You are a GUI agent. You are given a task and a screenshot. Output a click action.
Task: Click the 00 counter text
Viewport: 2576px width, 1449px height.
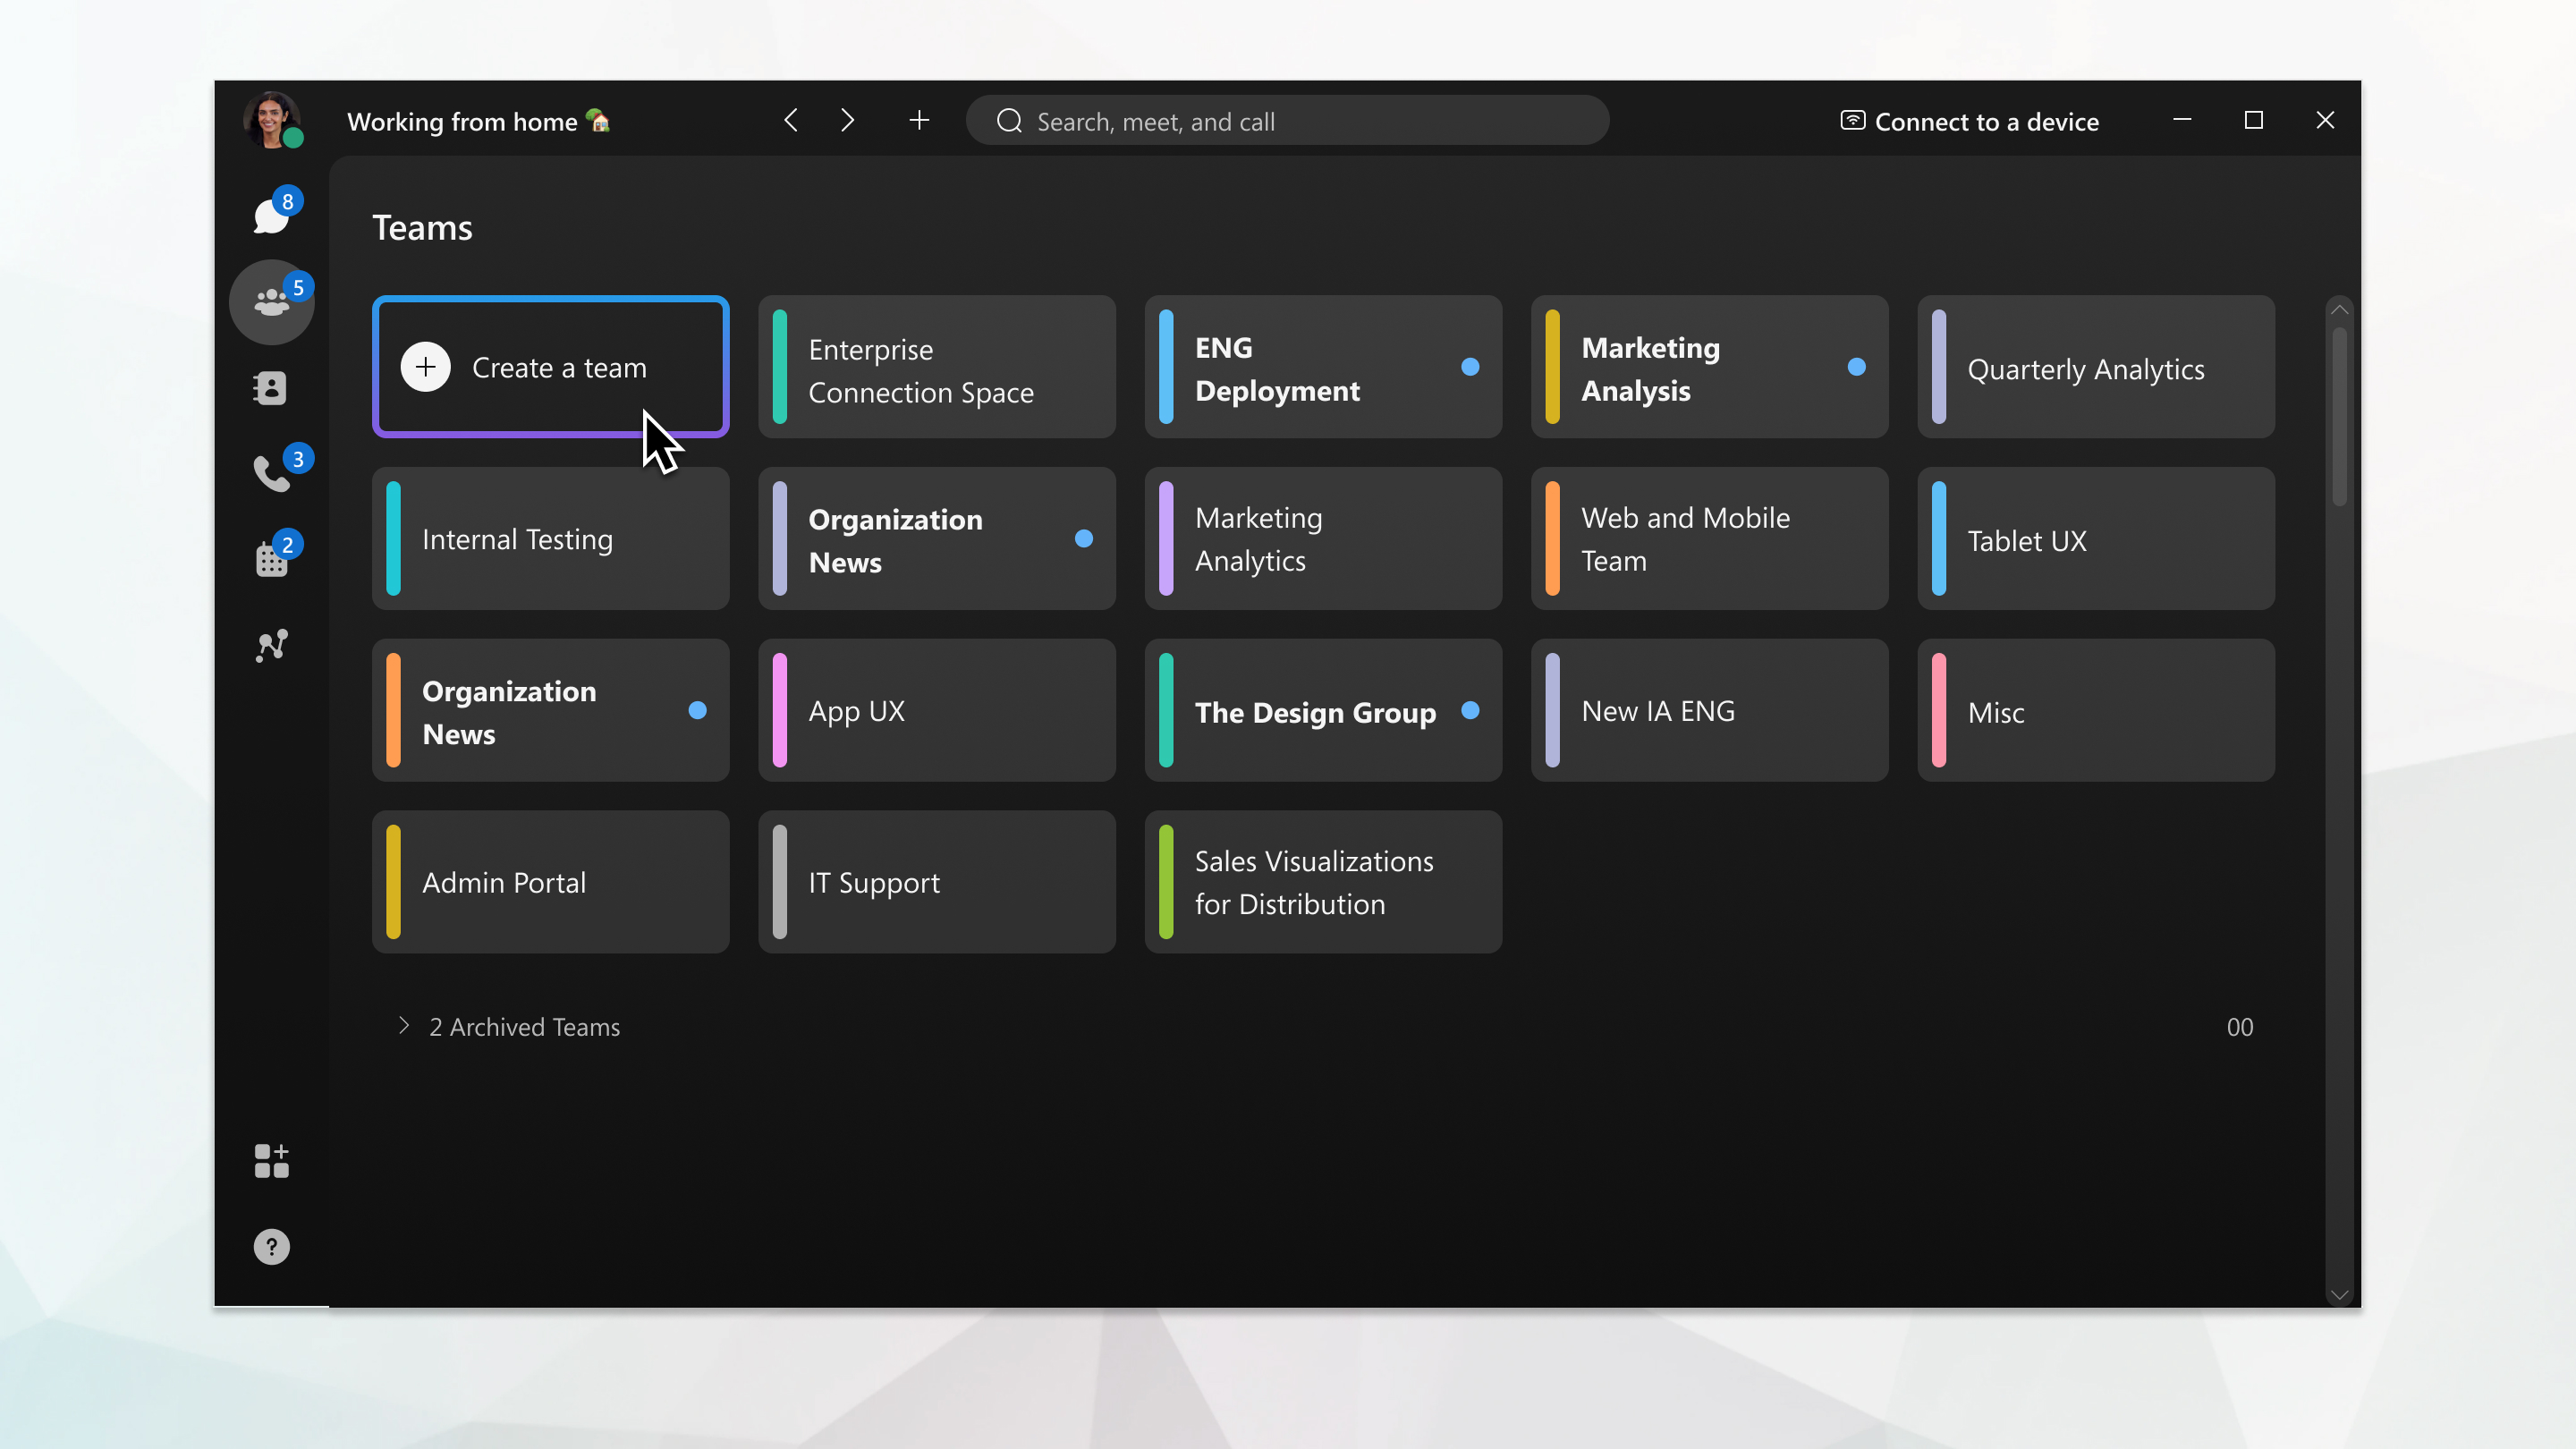pyautogui.click(x=2239, y=1027)
